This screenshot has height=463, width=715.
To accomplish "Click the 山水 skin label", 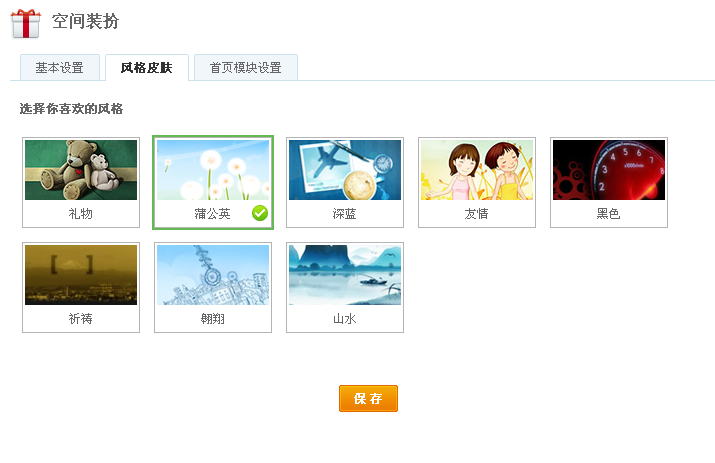I will [x=344, y=318].
